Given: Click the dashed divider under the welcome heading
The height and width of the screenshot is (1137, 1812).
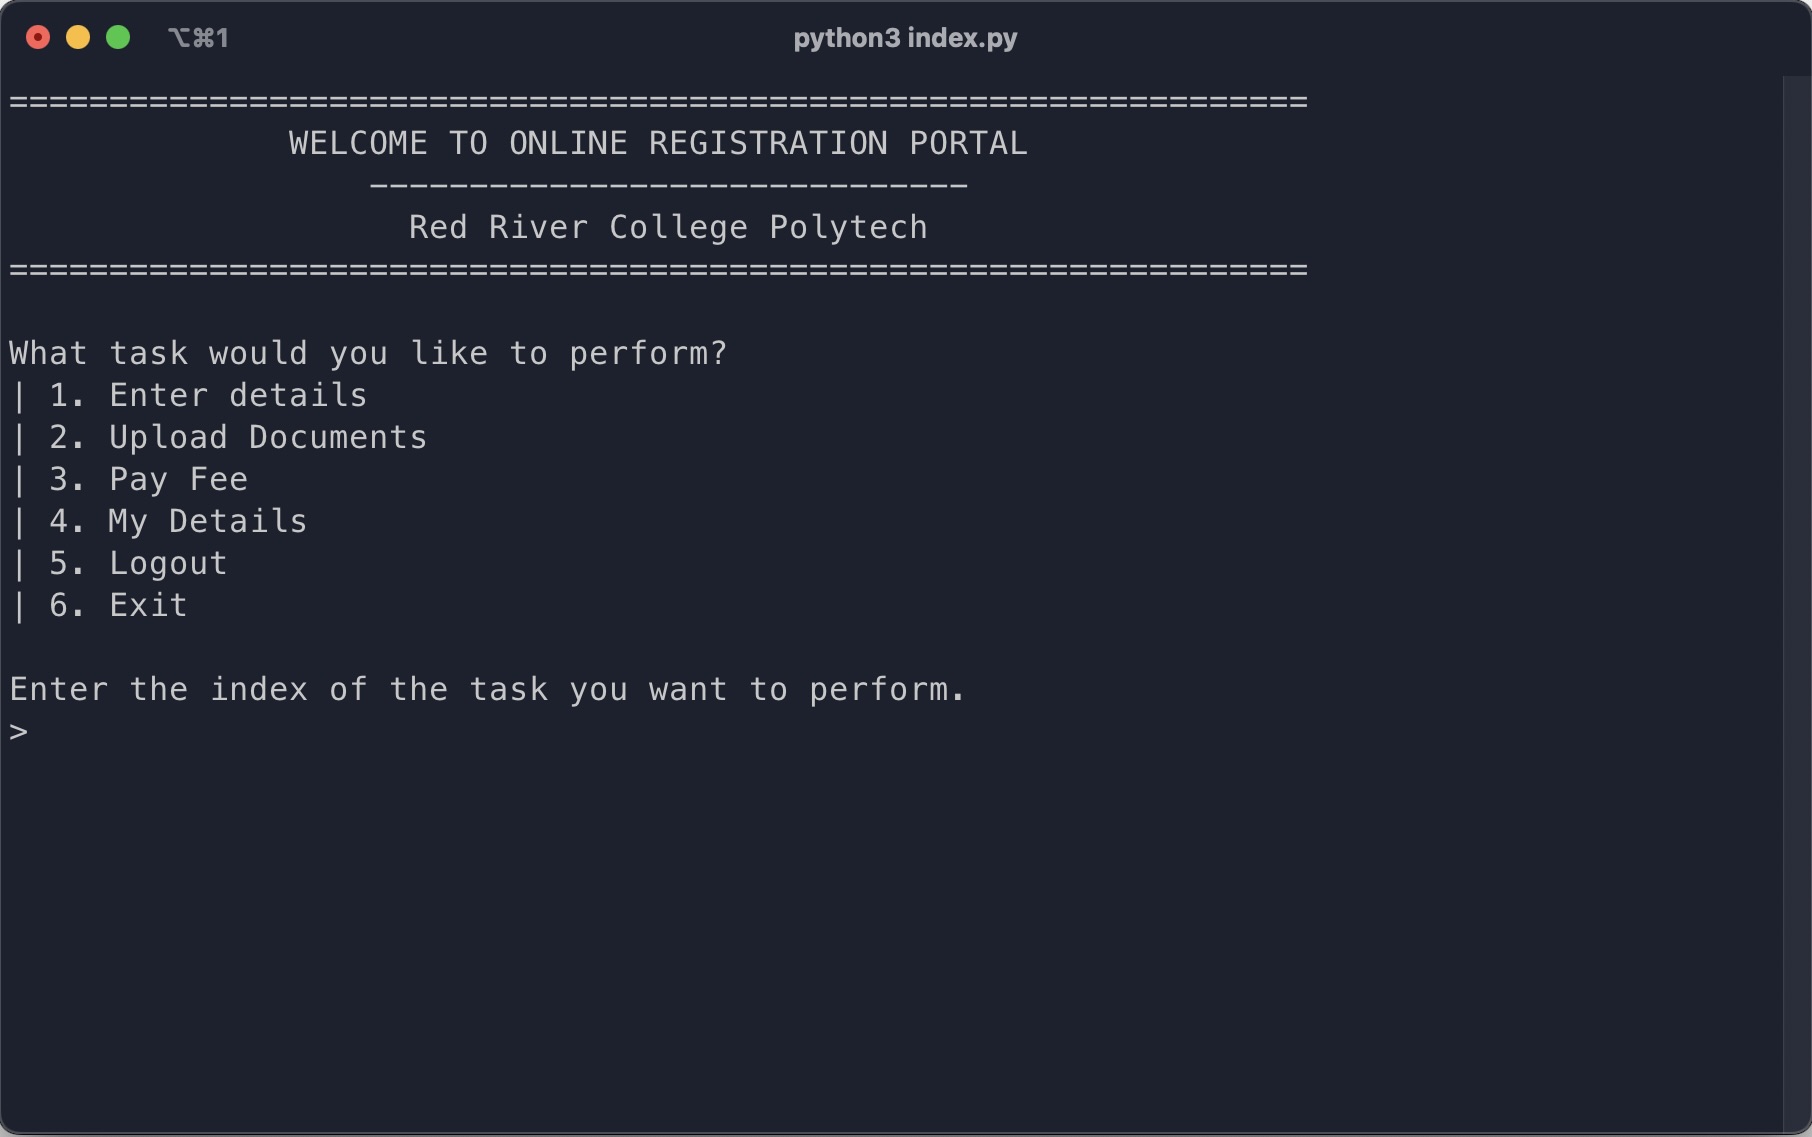Looking at the screenshot, I should (x=668, y=186).
